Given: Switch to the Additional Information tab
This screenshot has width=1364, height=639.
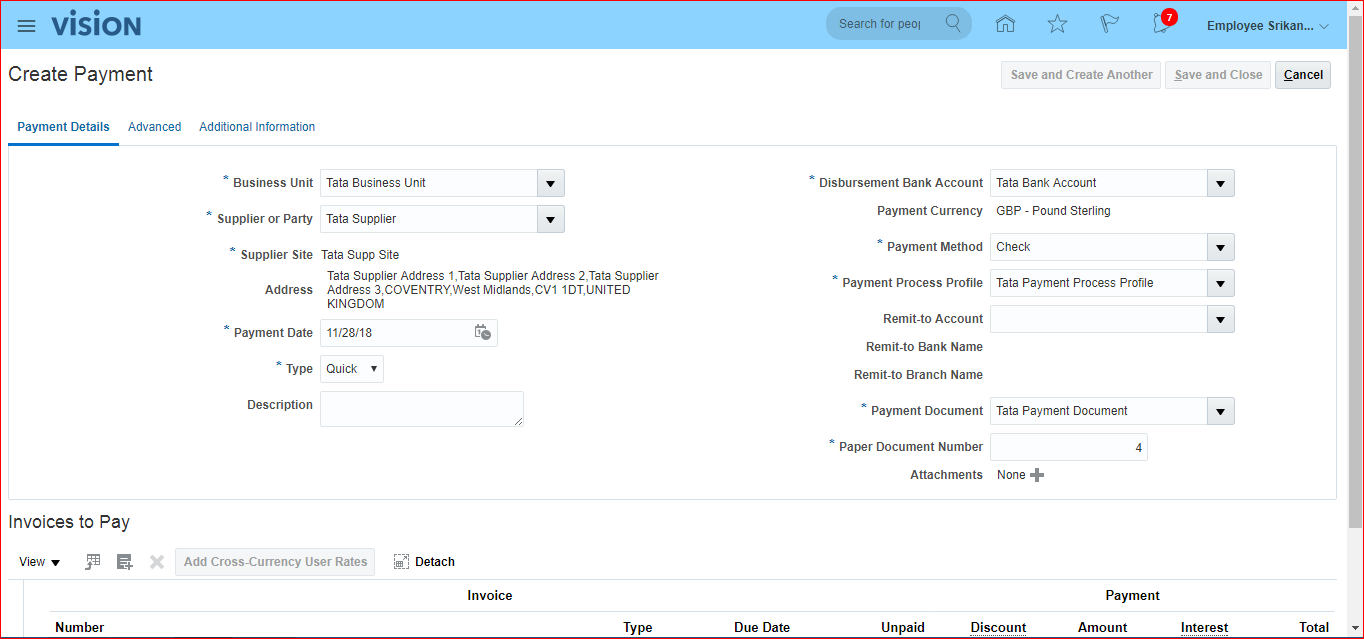Looking at the screenshot, I should tap(257, 127).
